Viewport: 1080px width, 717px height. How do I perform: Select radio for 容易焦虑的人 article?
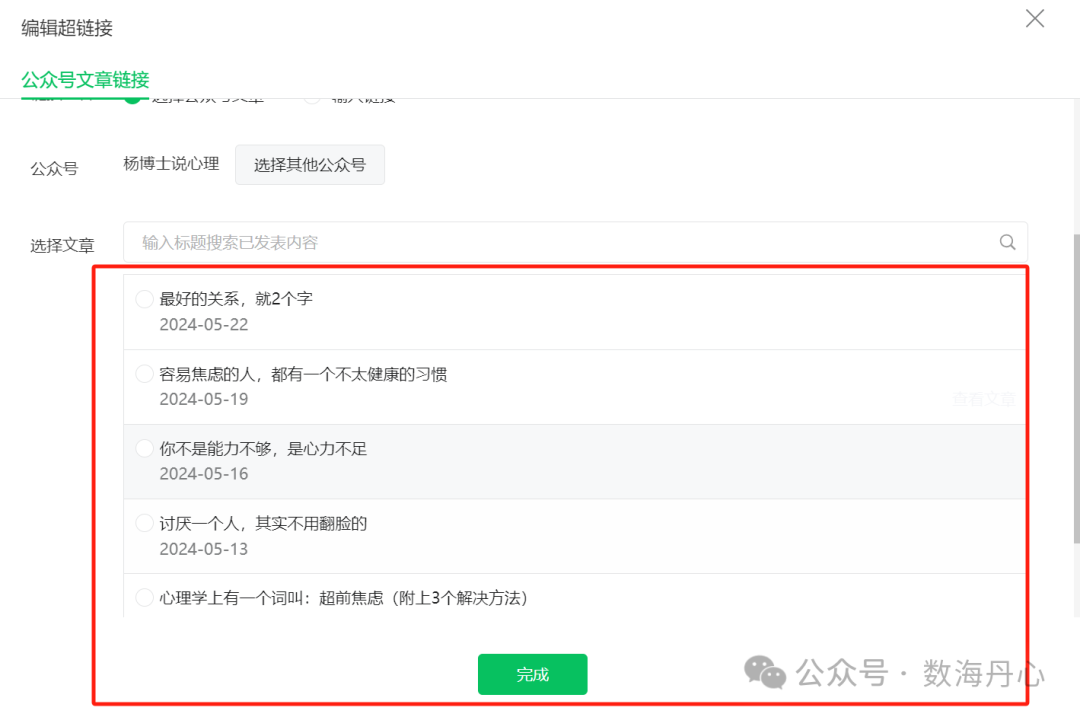click(144, 374)
